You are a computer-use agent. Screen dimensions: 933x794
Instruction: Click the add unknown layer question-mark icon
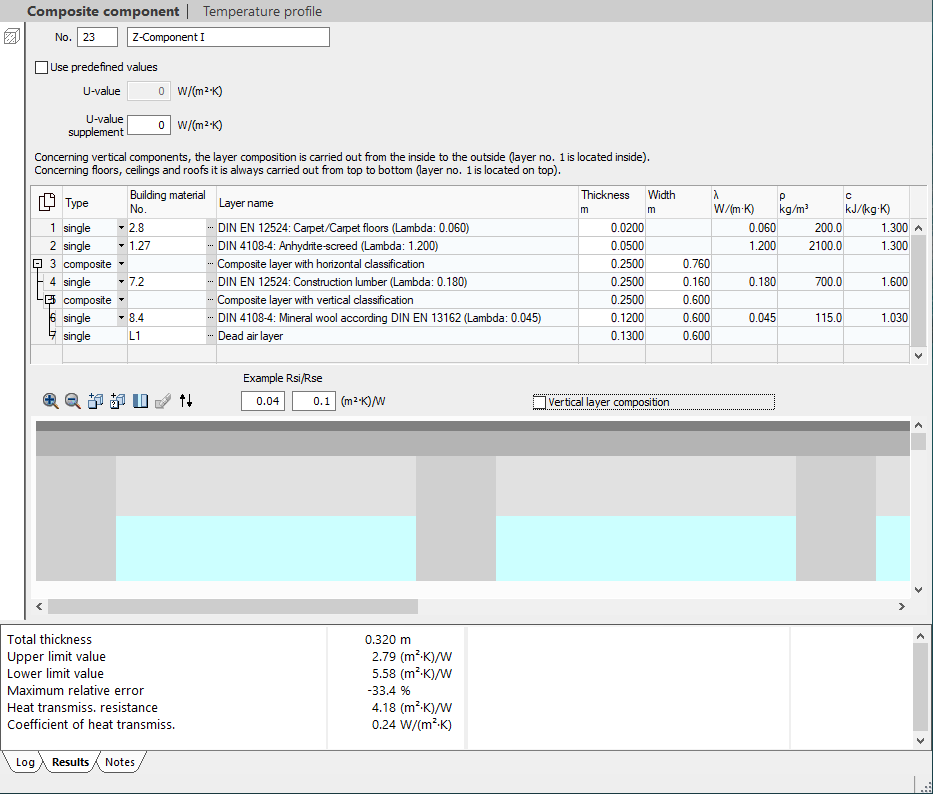(118, 401)
